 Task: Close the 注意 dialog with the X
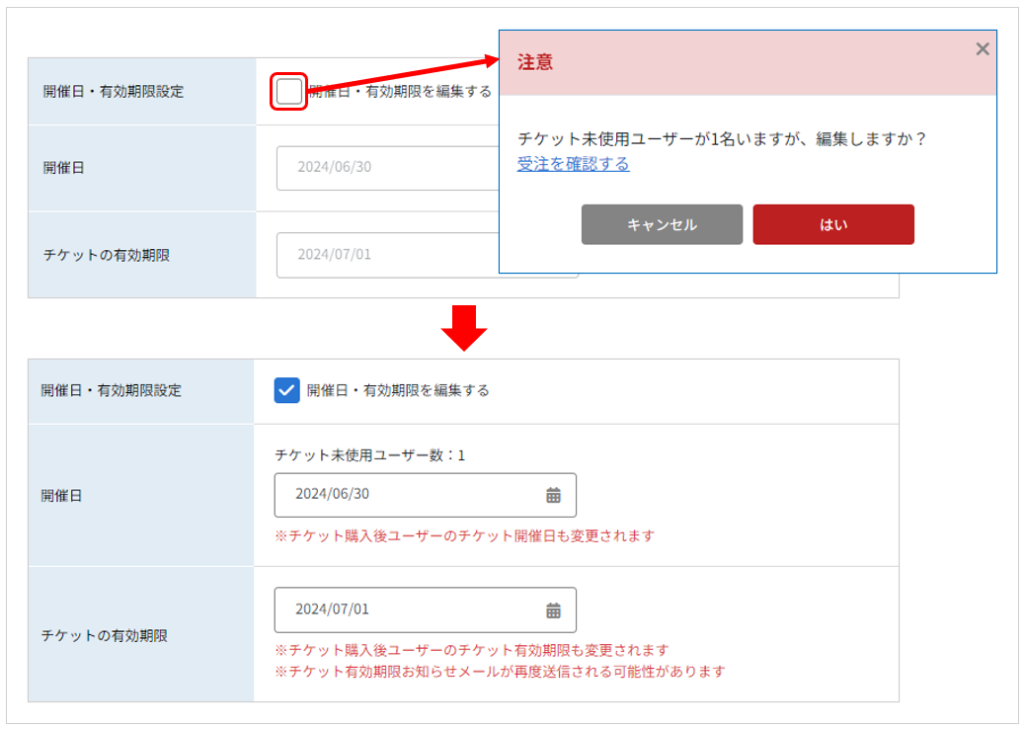click(982, 49)
